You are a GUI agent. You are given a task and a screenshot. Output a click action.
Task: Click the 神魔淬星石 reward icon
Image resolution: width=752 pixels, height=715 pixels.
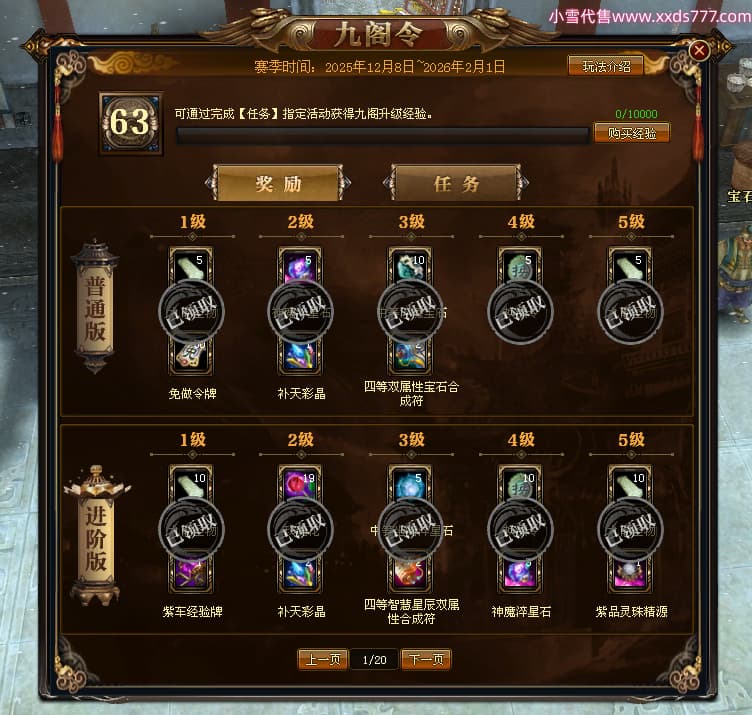[x=520, y=574]
